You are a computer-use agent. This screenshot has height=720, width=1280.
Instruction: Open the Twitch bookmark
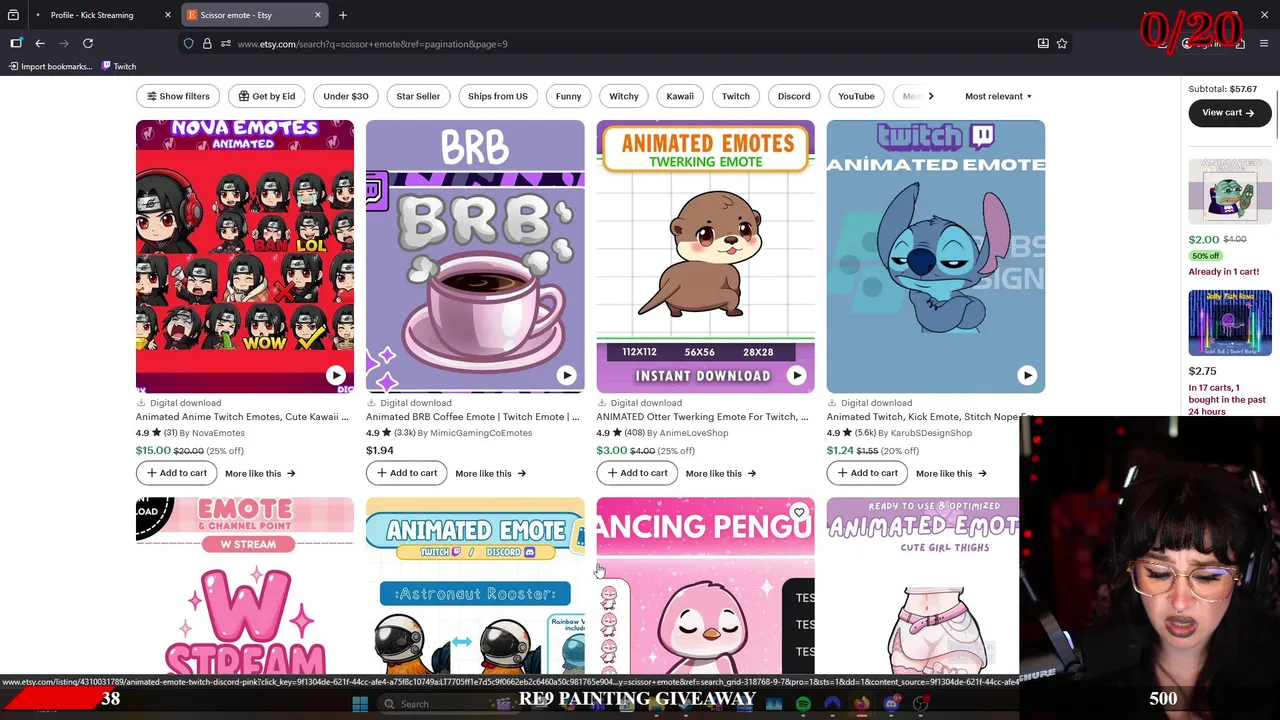point(119,66)
